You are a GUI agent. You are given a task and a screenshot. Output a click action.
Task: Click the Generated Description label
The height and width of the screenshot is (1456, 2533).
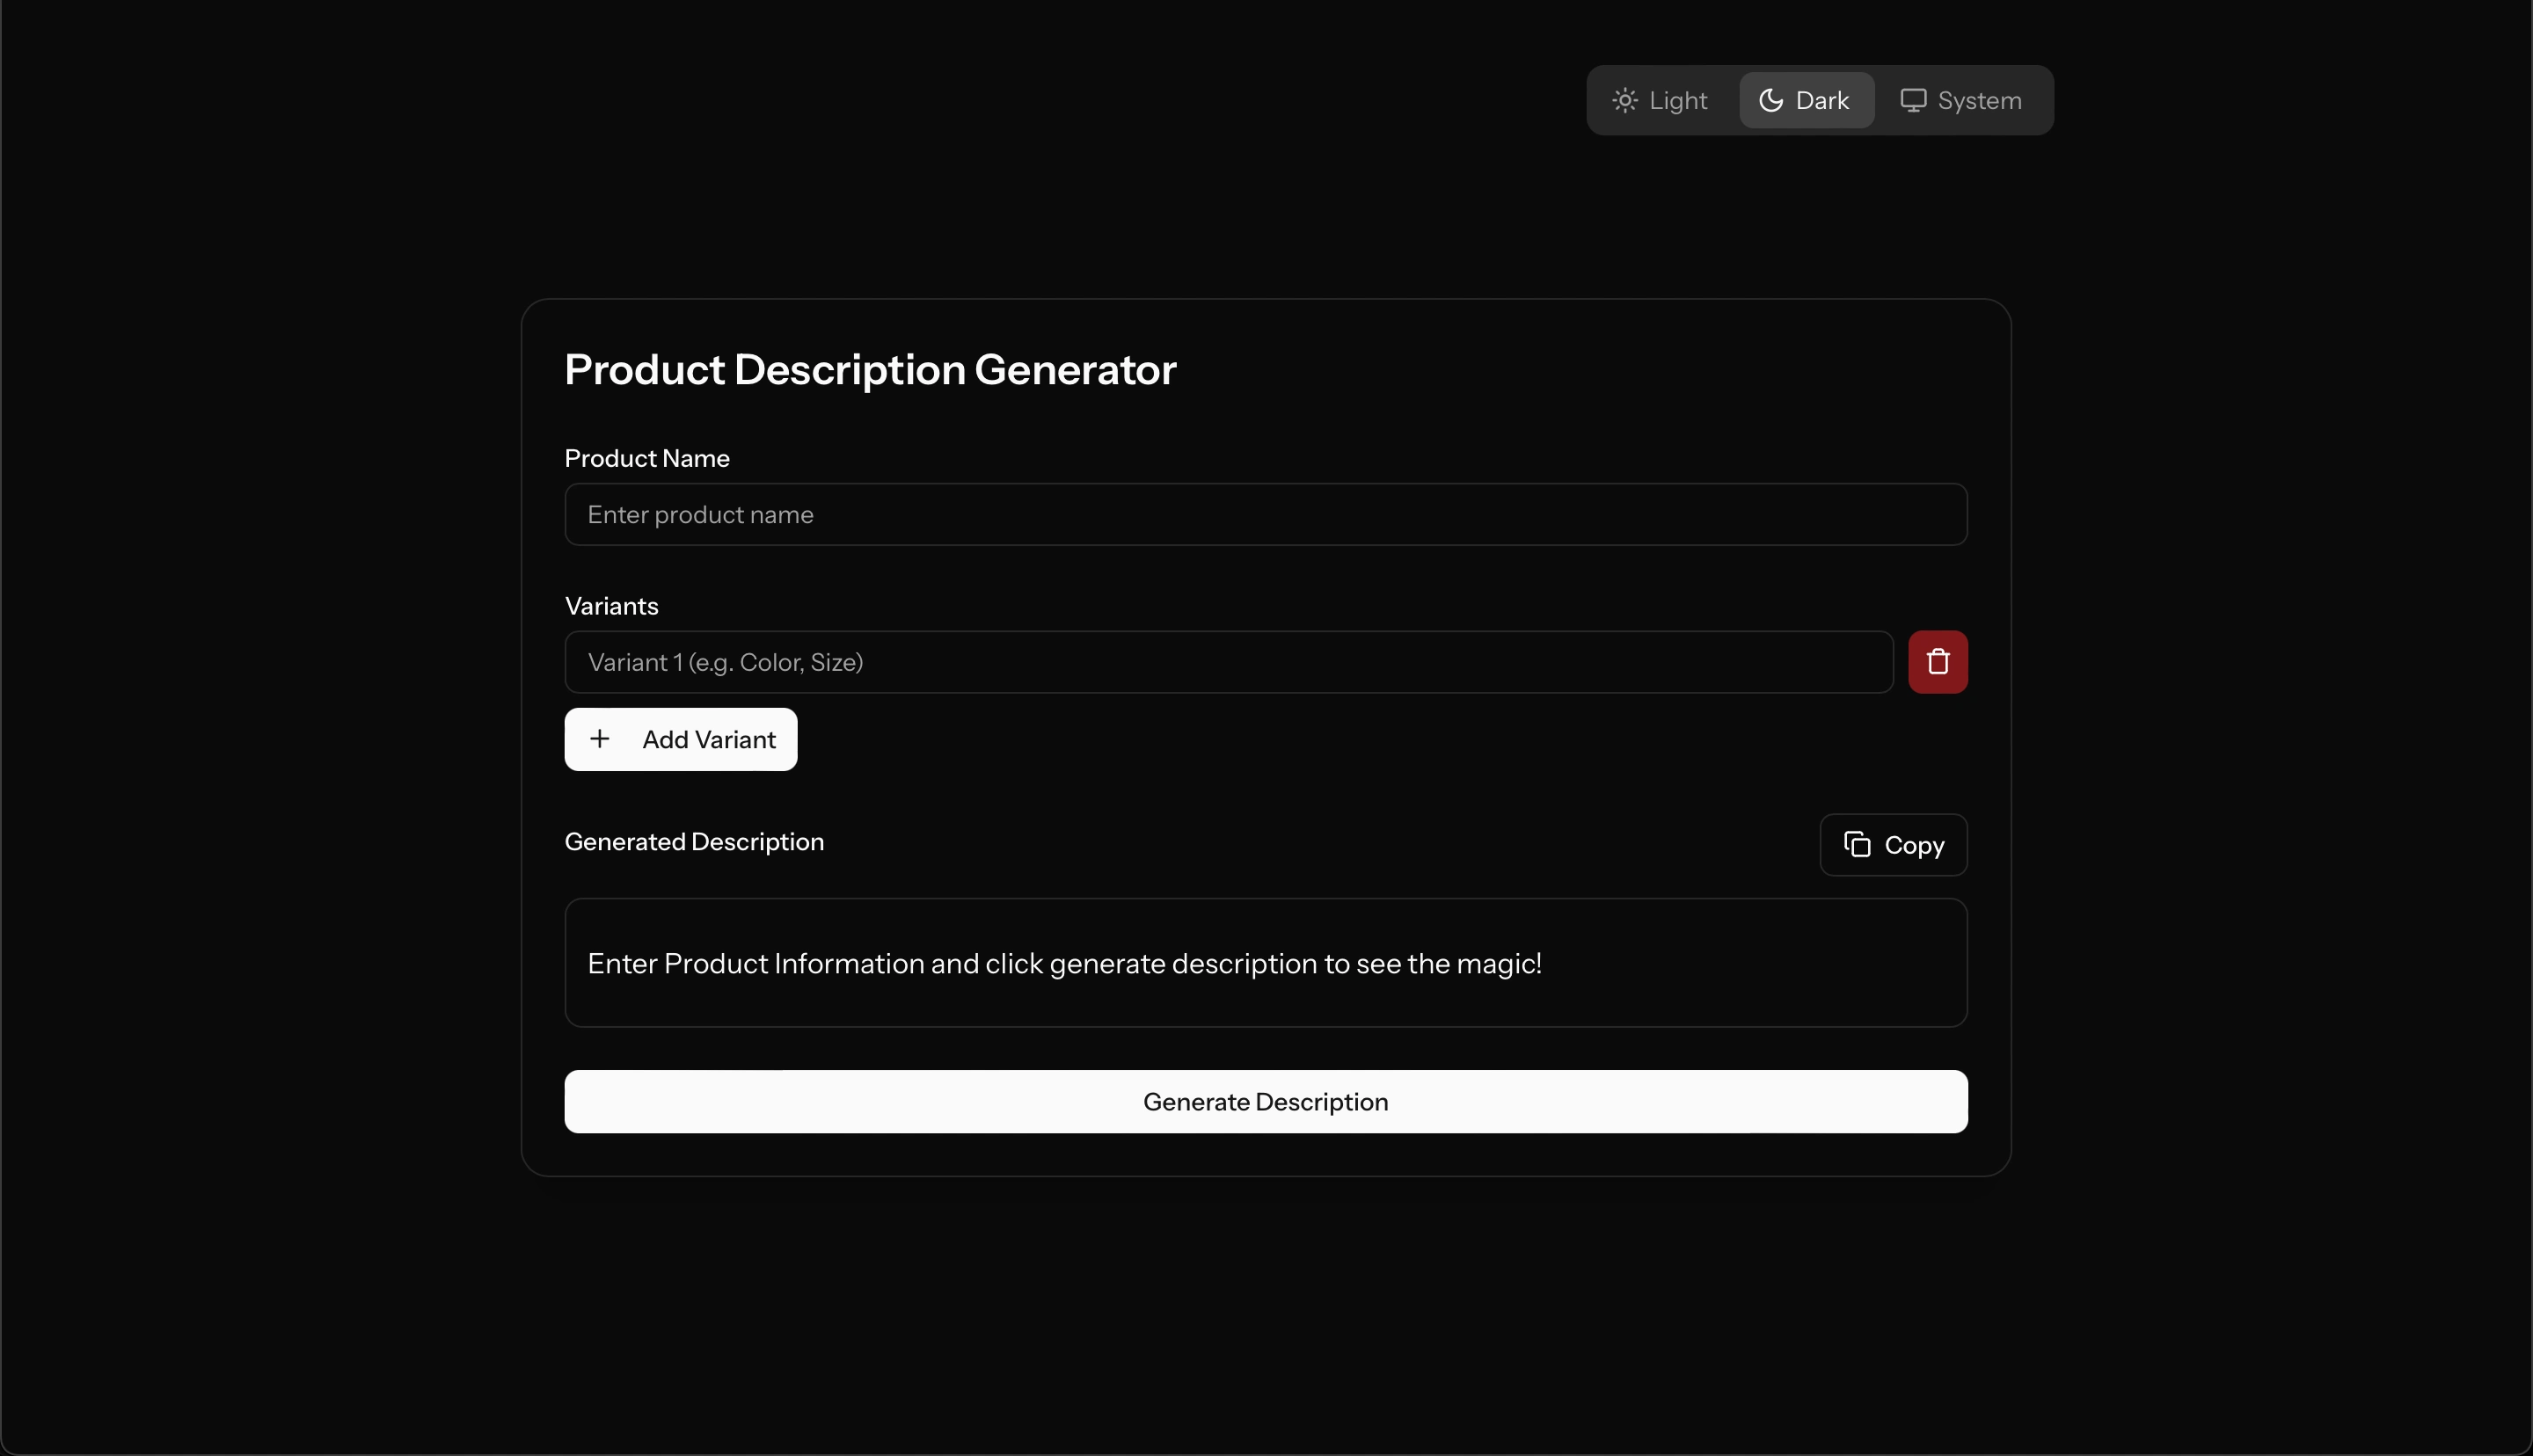(694, 842)
